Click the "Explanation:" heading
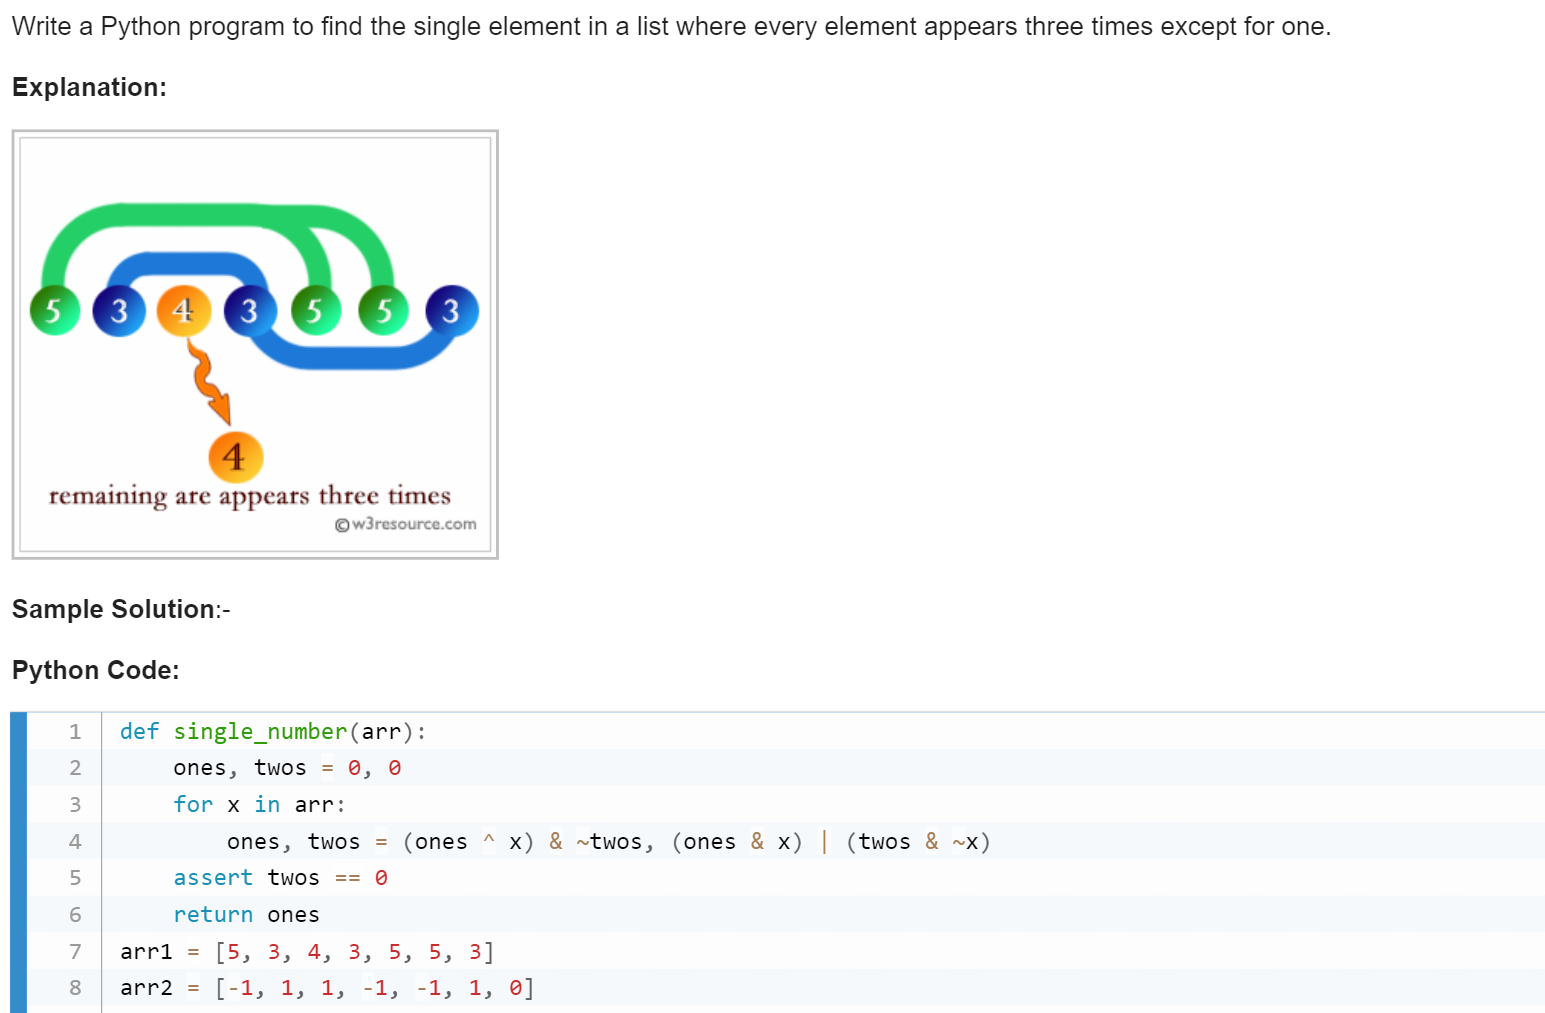This screenshot has width=1545, height=1013. tap(89, 87)
